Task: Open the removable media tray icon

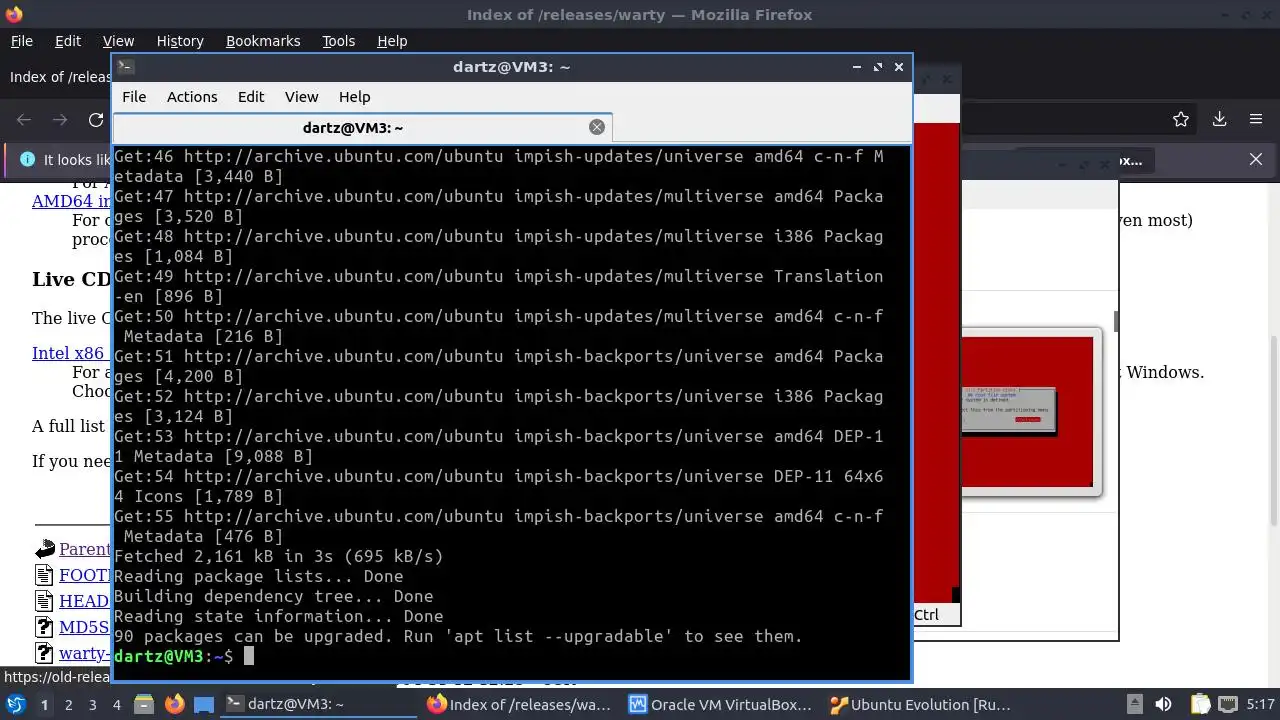Action: (x=1134, y=704)
